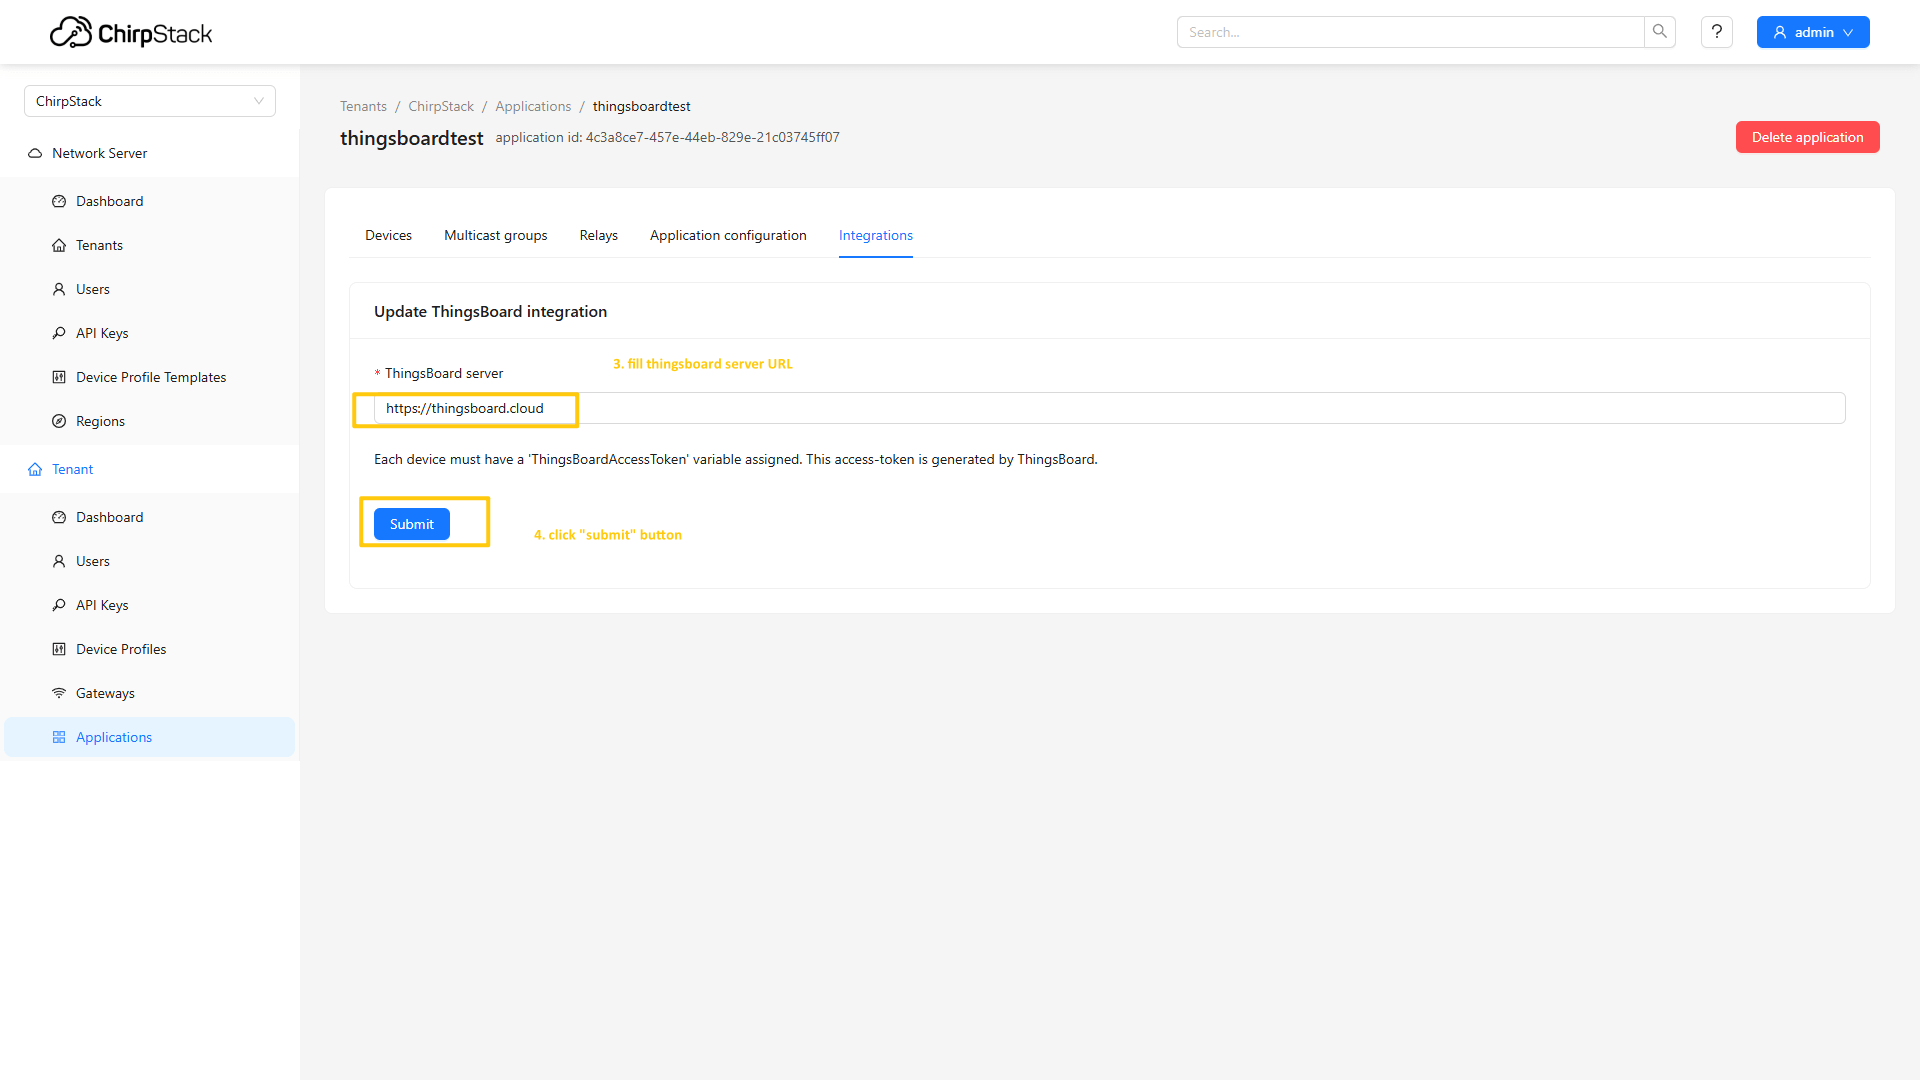Open Gateways via wifi icon
Image resolution: width=1920 pixels, height=1080 pixels.
click(59, 693)
